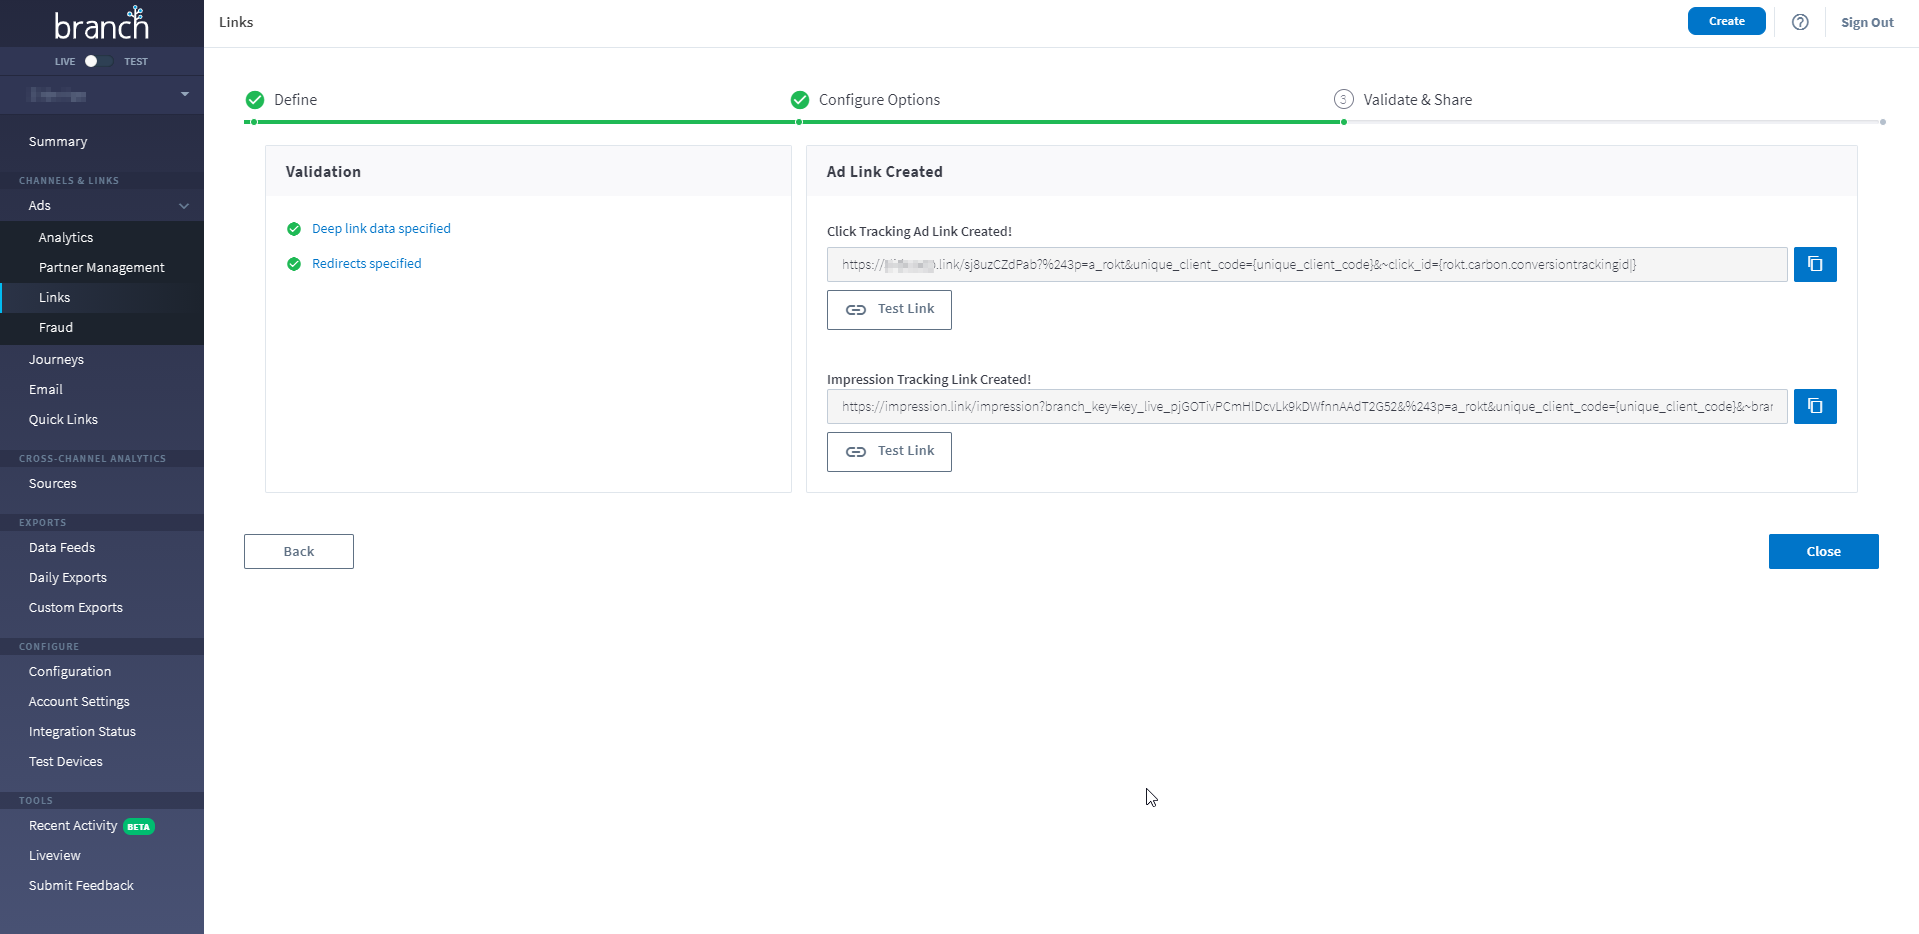Open the Redirects specified validation item
Image resolution: width=1919 pixels, height=934 pixels.
366,264
